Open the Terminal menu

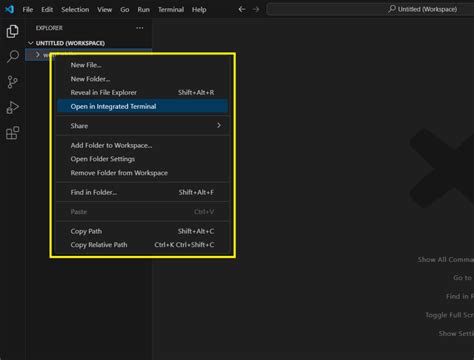[171, 10]
